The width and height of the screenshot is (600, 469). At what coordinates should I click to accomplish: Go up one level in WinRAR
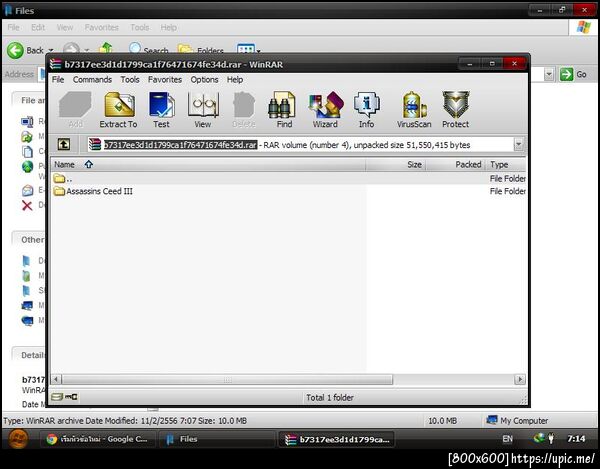pos(64,145)
